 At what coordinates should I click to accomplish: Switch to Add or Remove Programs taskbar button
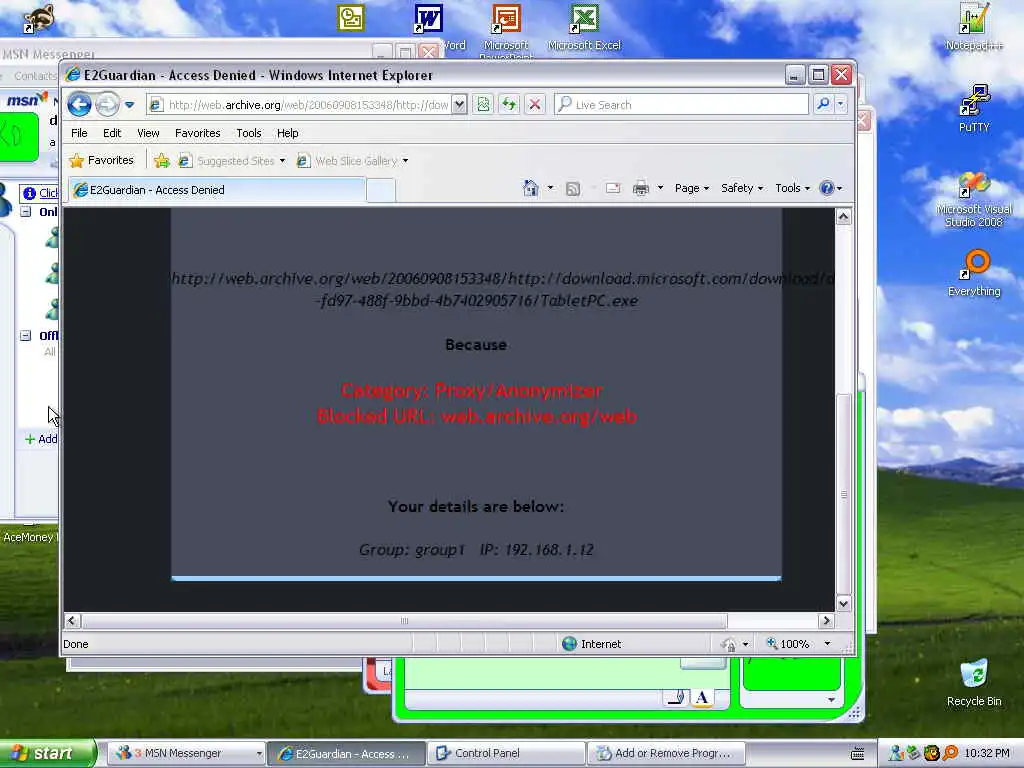pos(665,754)
